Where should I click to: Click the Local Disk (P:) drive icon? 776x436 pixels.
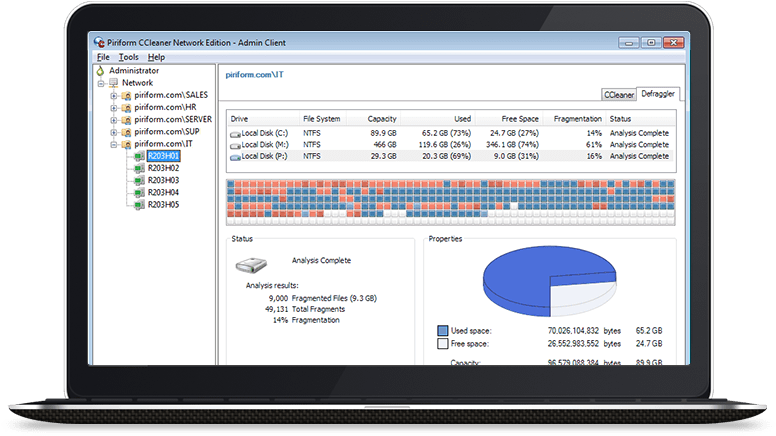[235, 157]
